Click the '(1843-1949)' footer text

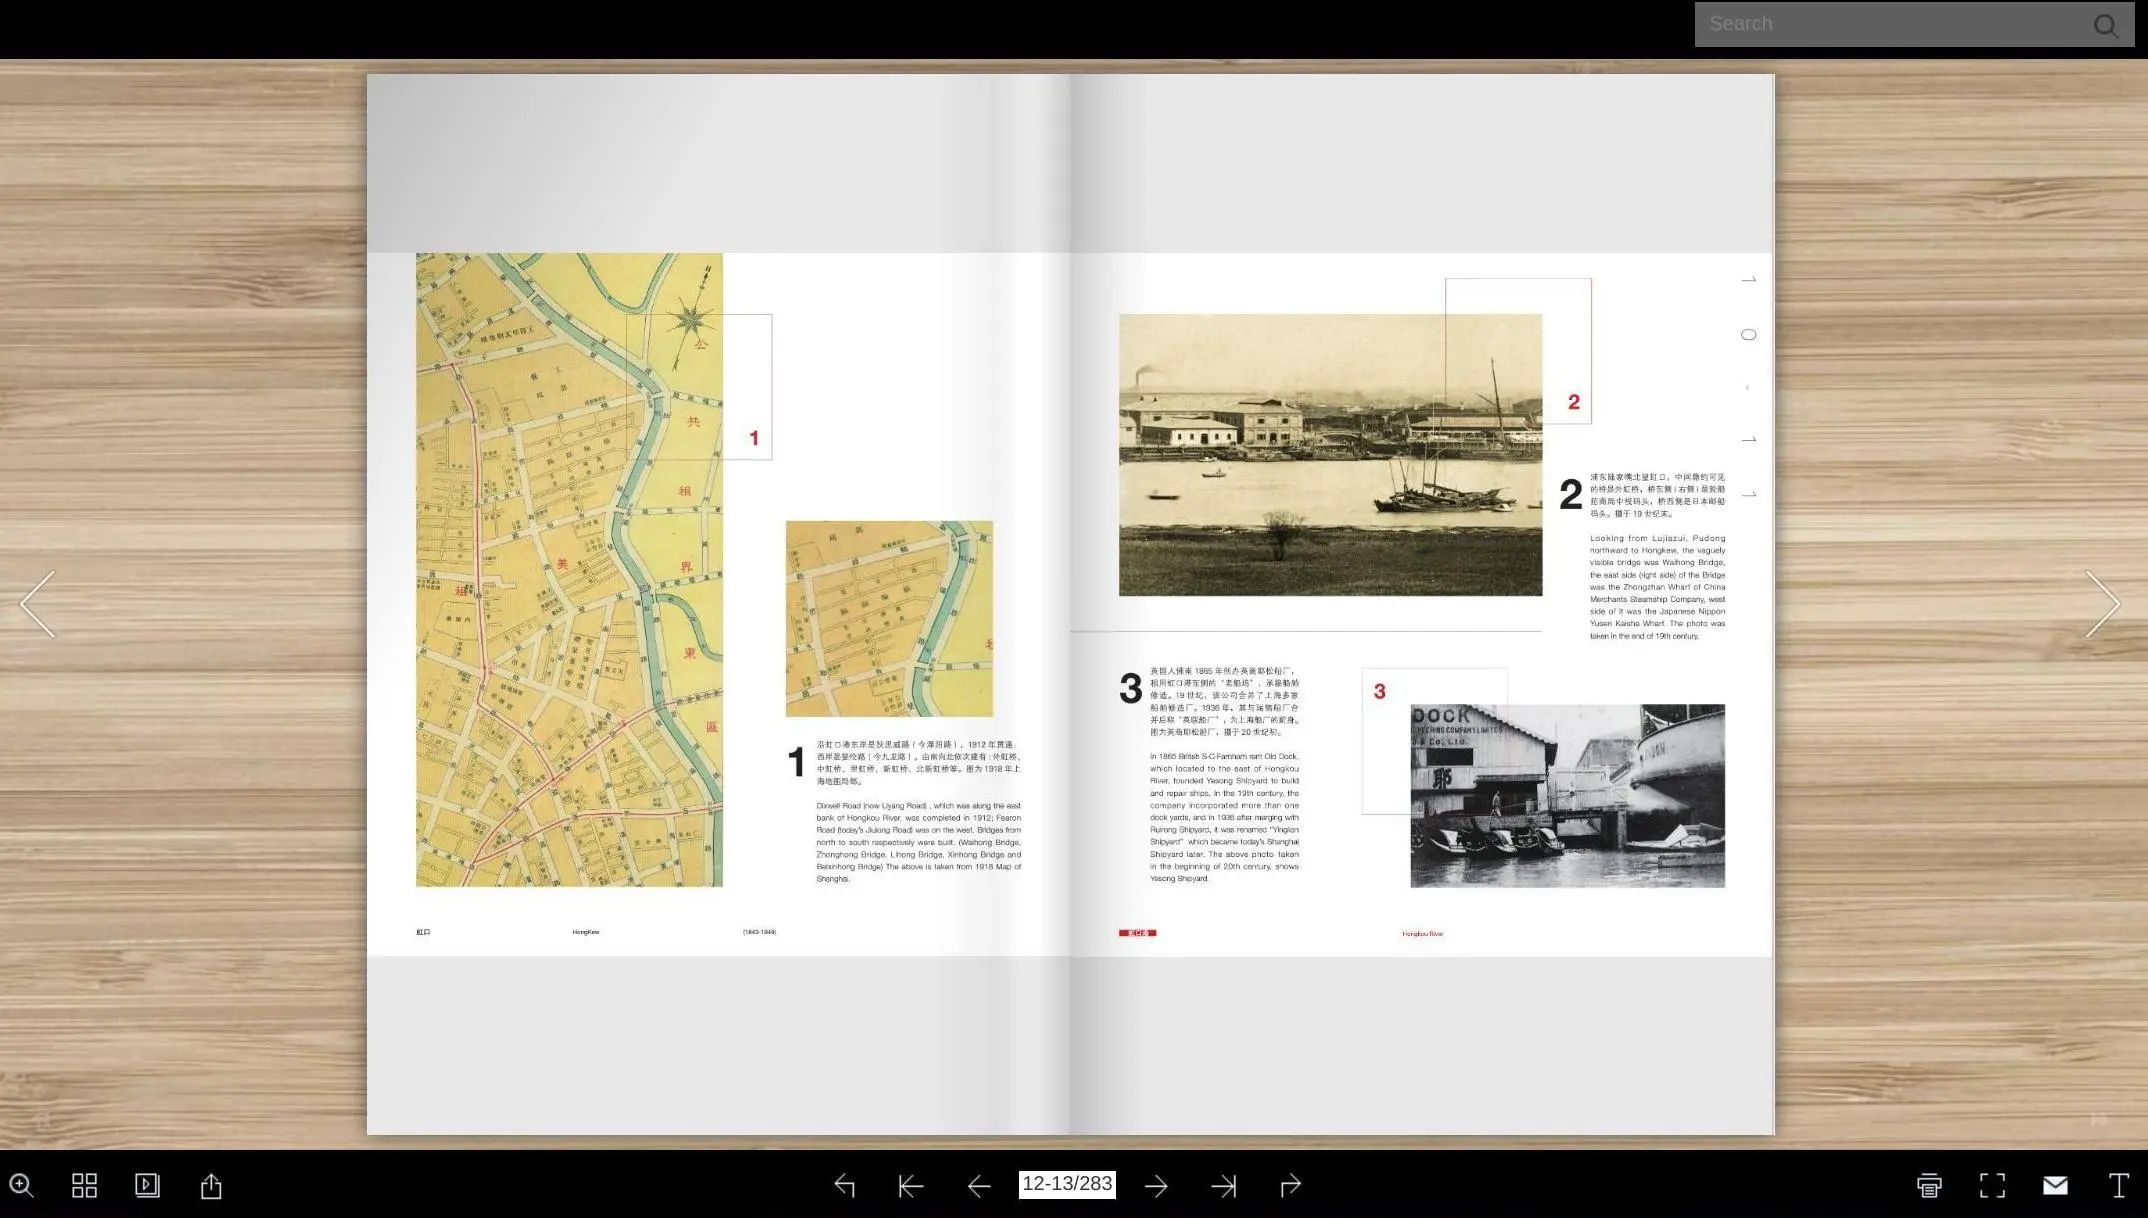(x=759, y=932)
